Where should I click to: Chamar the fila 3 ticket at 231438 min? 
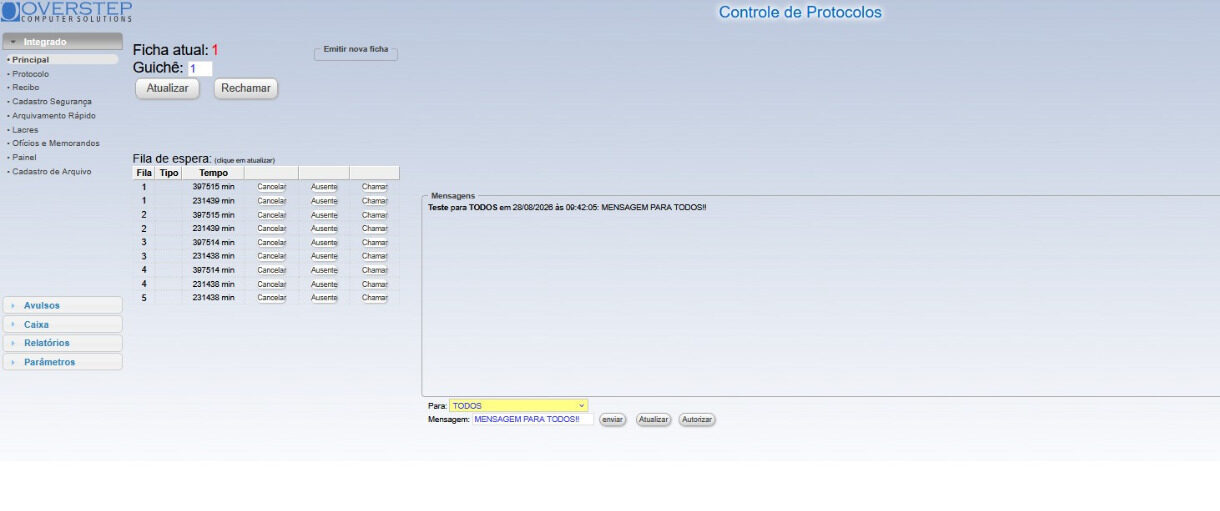click(x=374, y=256)
